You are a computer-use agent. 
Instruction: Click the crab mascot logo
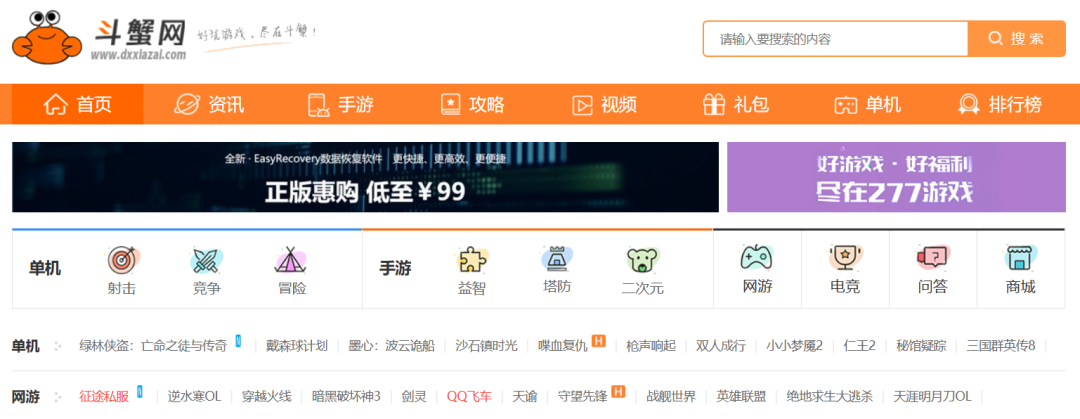[x=46, y=37]
